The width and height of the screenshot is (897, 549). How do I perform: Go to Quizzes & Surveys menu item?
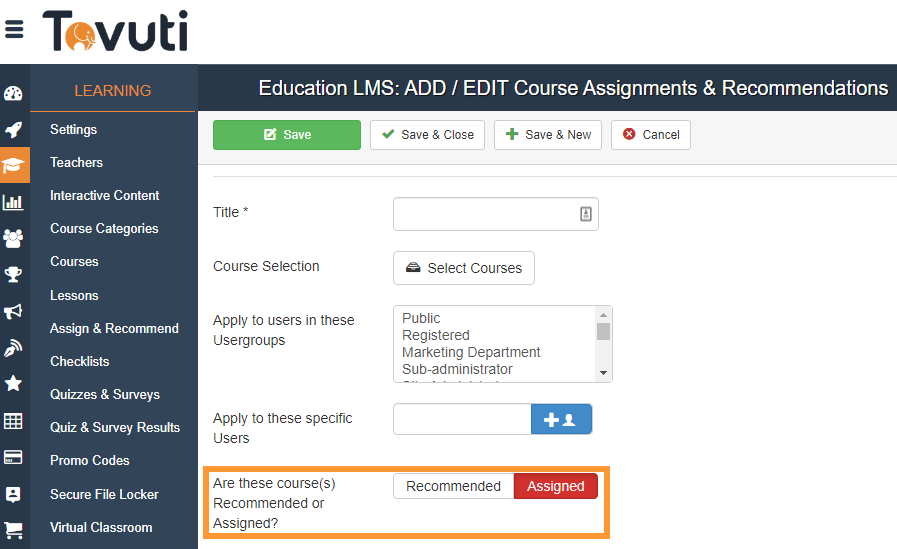click(x=105, y=394)
